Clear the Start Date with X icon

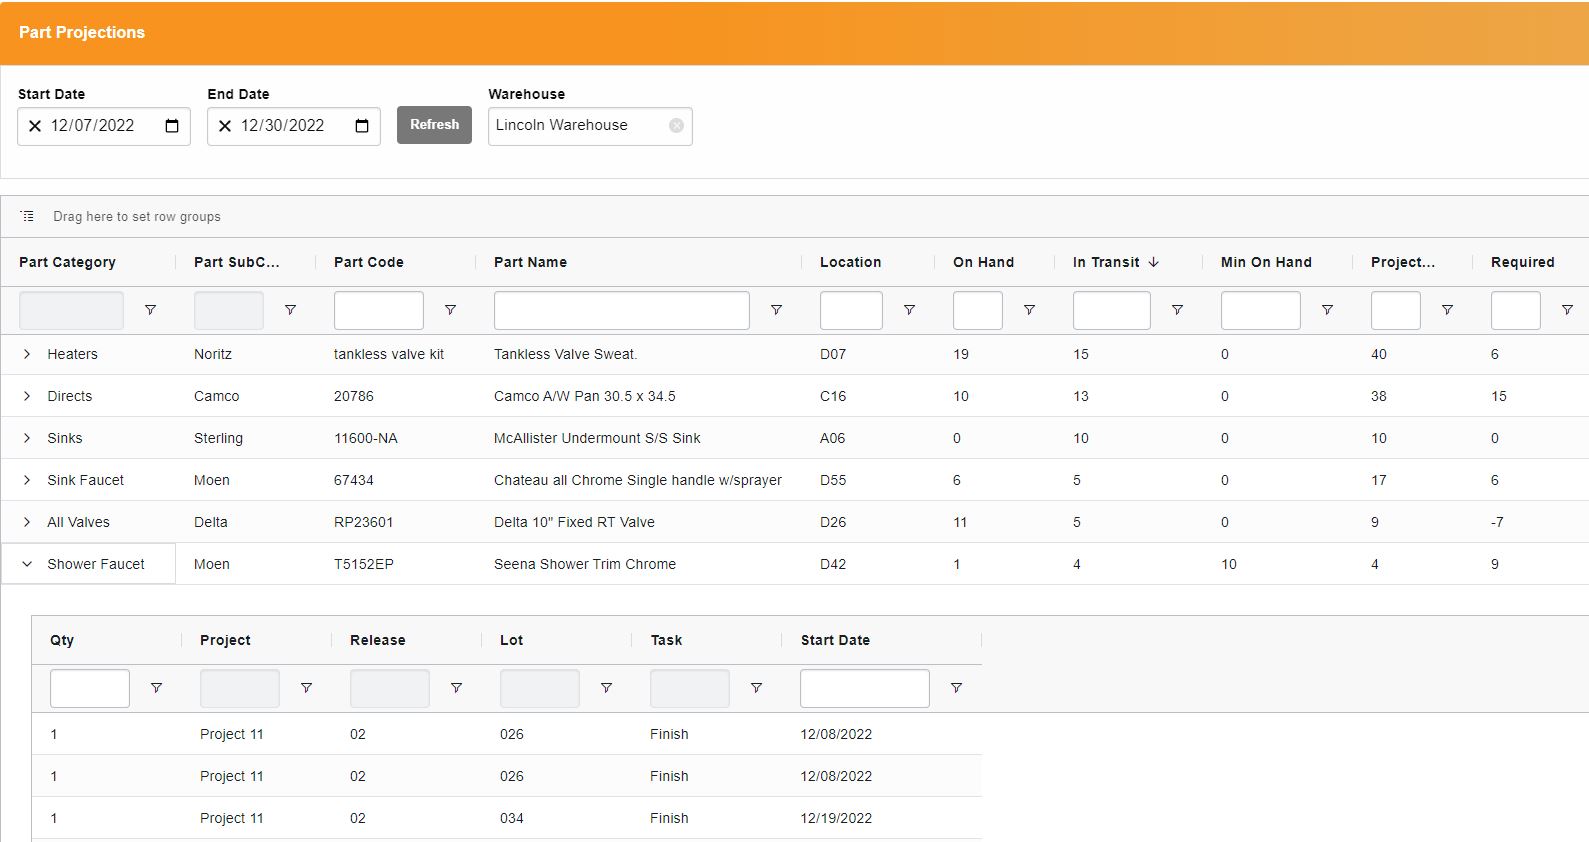[x=35, y=126]
